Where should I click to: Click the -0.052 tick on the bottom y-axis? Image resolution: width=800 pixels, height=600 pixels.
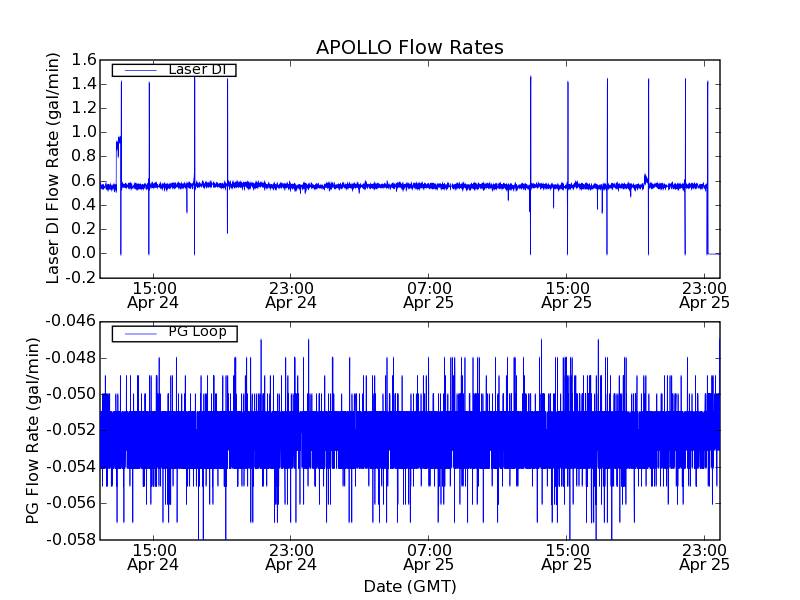71,430
